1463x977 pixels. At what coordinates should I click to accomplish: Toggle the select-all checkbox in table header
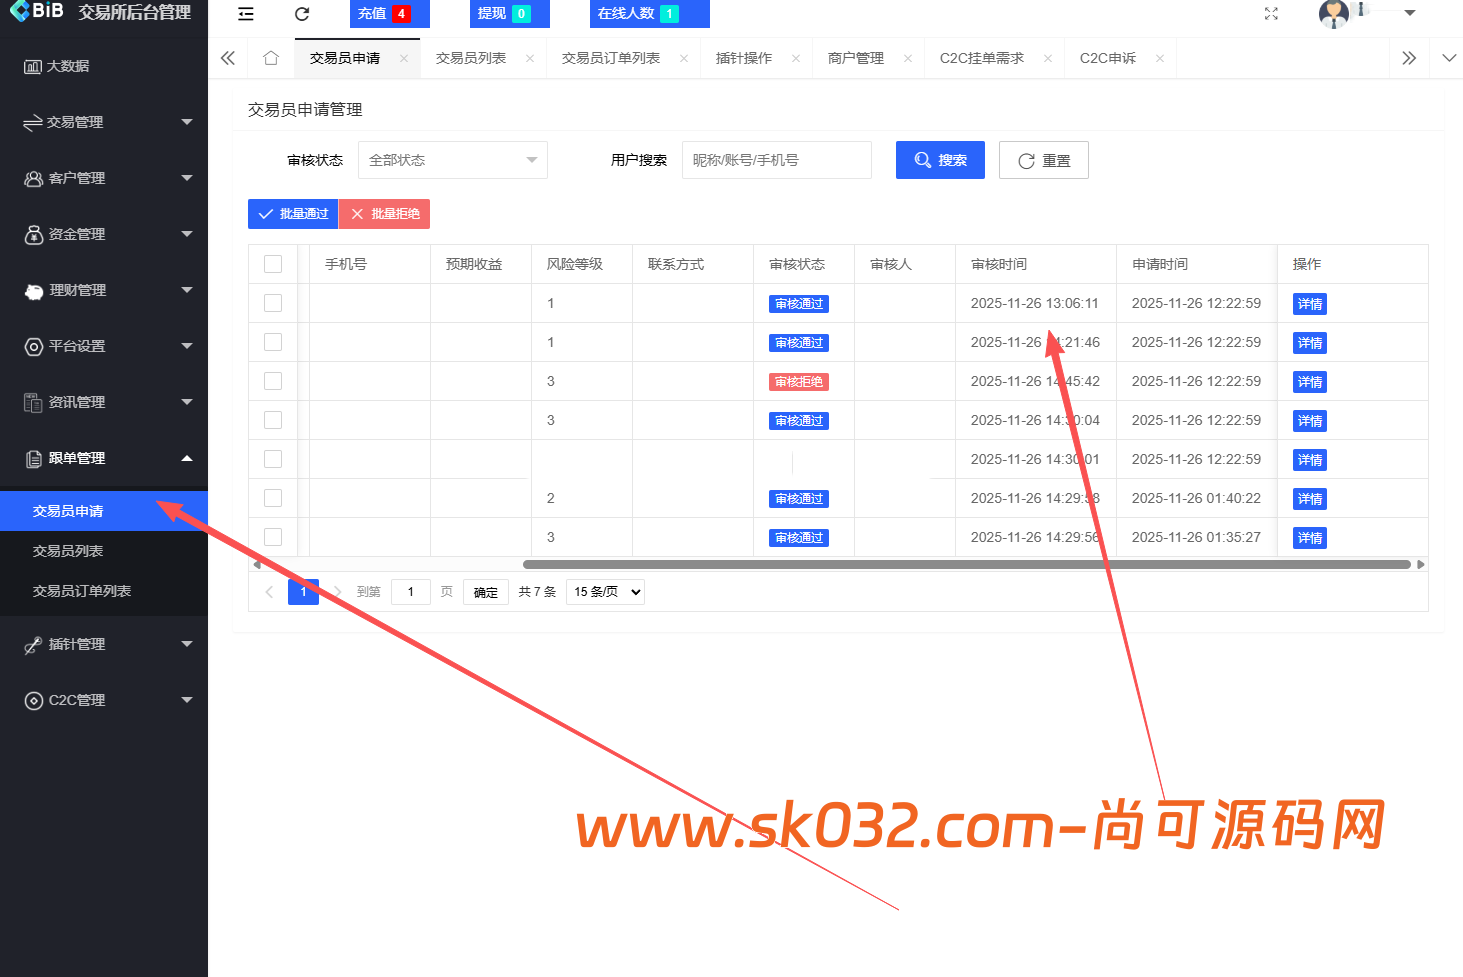point(273,263)
